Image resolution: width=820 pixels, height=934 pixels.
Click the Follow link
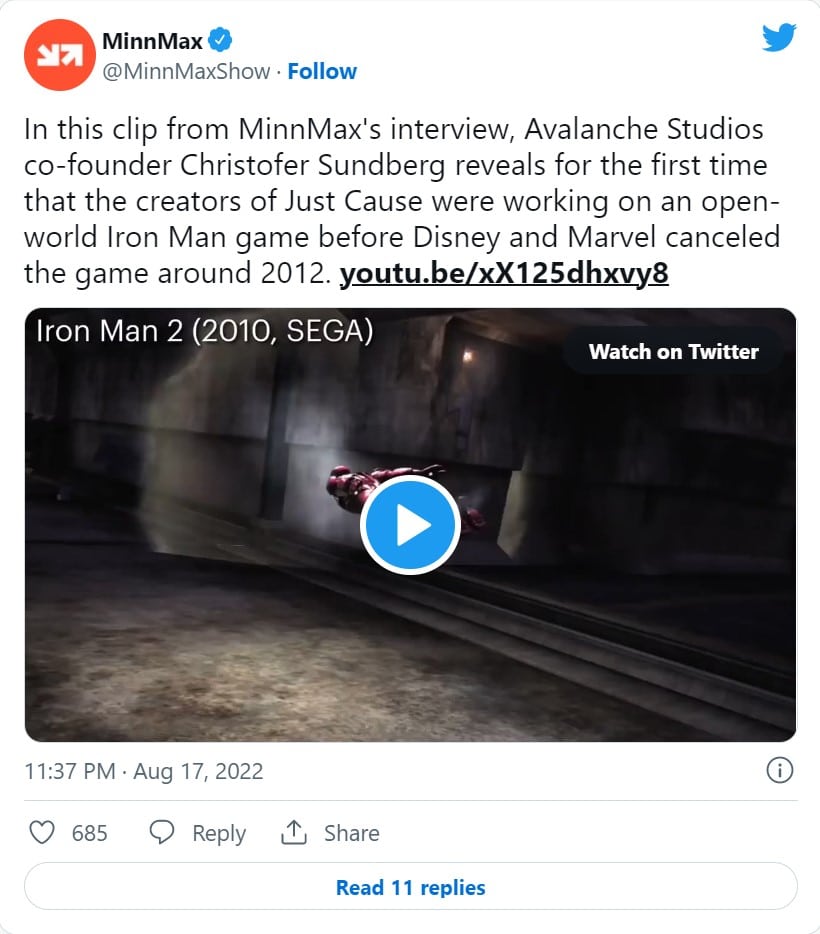click(x=322, y=71)
